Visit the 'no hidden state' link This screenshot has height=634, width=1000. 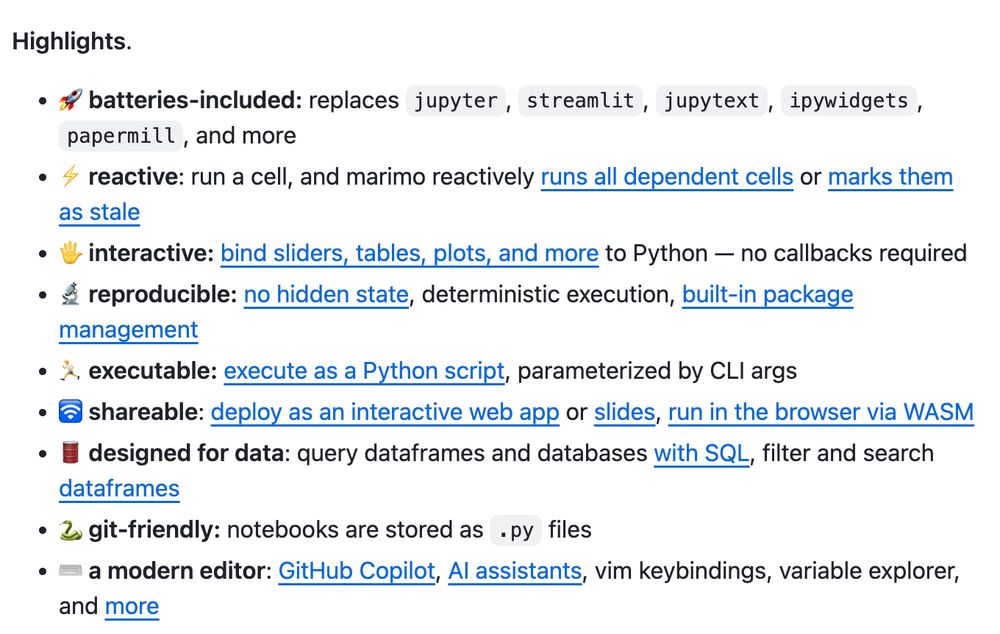pyautogui.click(x=326, y=295)
